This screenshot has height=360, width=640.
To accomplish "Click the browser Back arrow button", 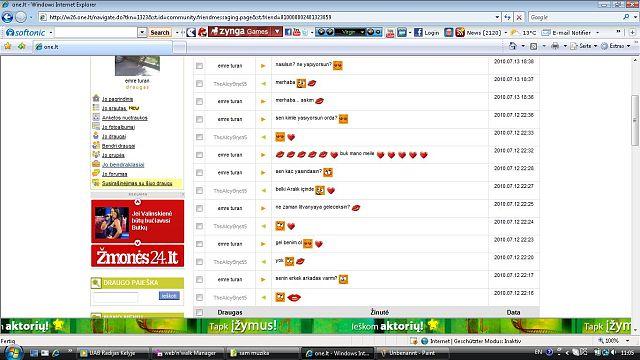I will [7, 17].
